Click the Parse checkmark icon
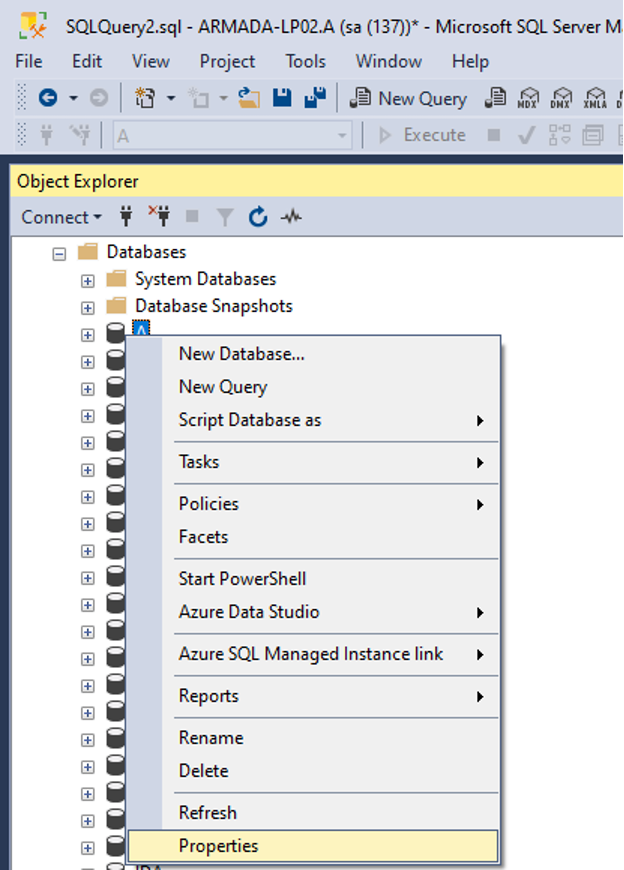 pos(526,135)
